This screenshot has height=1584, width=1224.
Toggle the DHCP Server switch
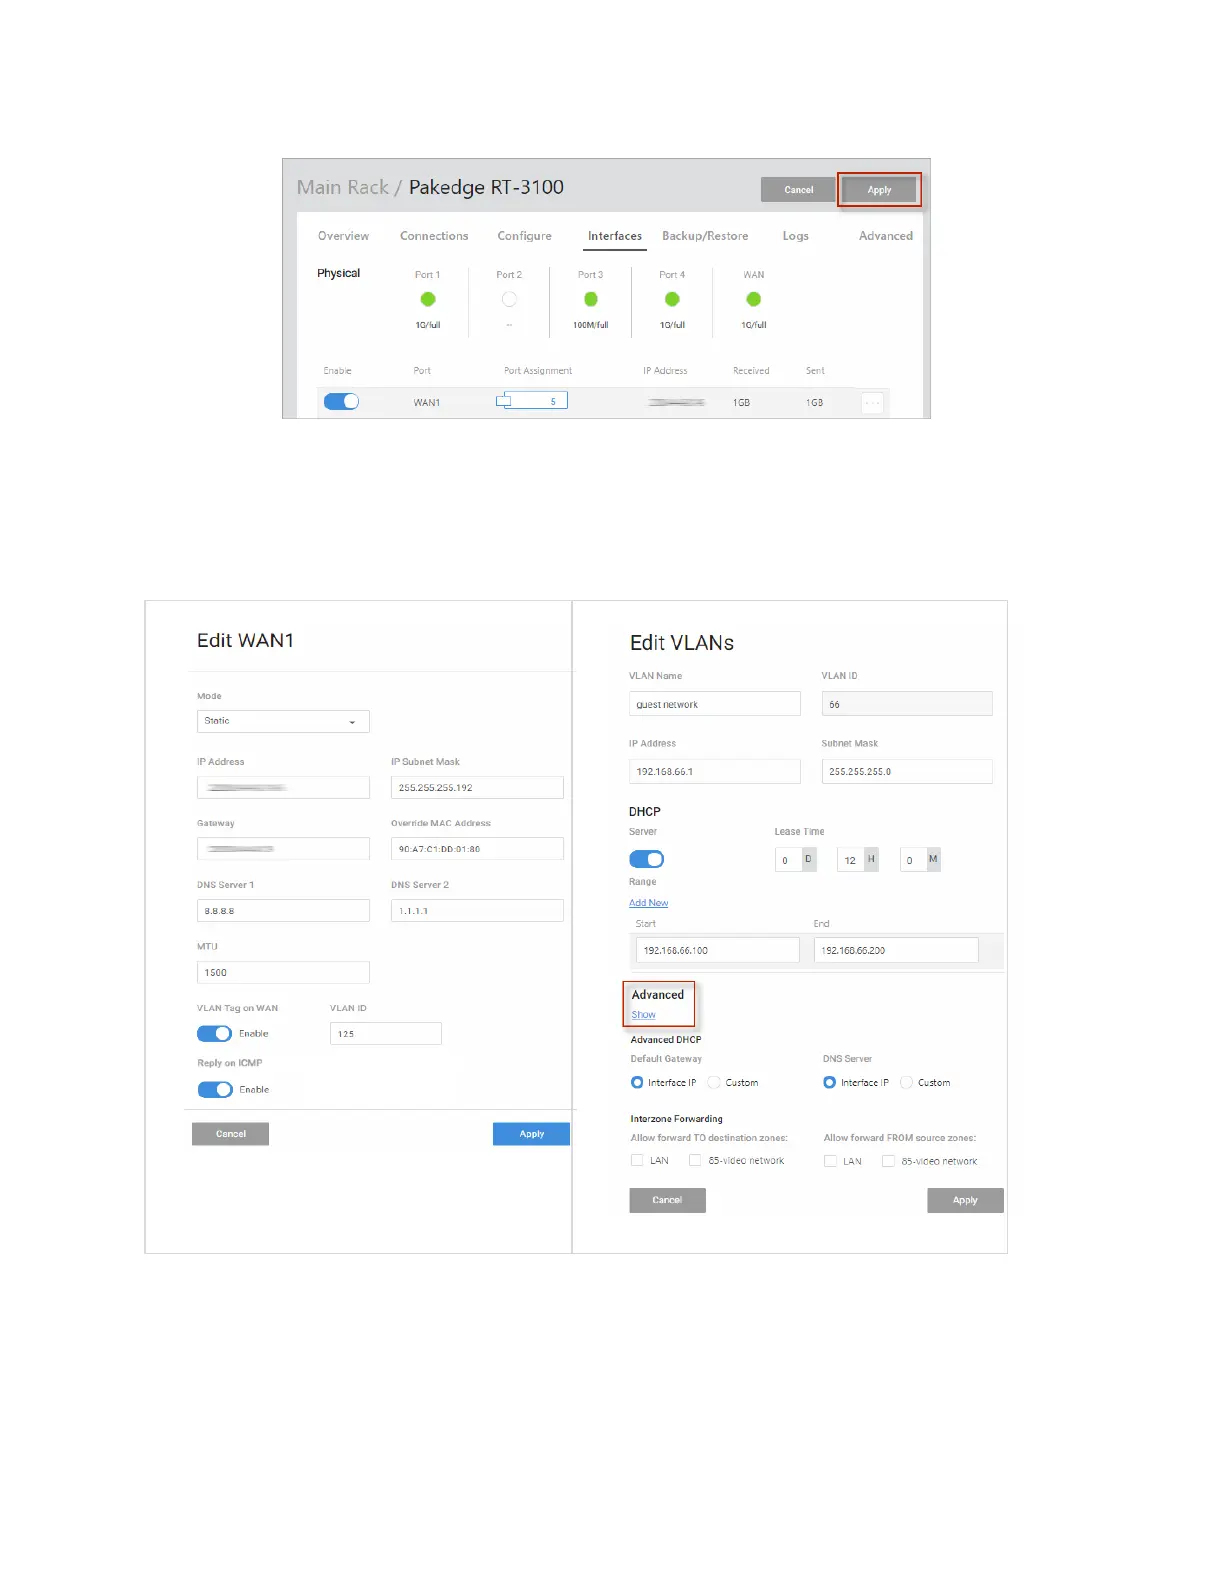click(x=646, y=859)
